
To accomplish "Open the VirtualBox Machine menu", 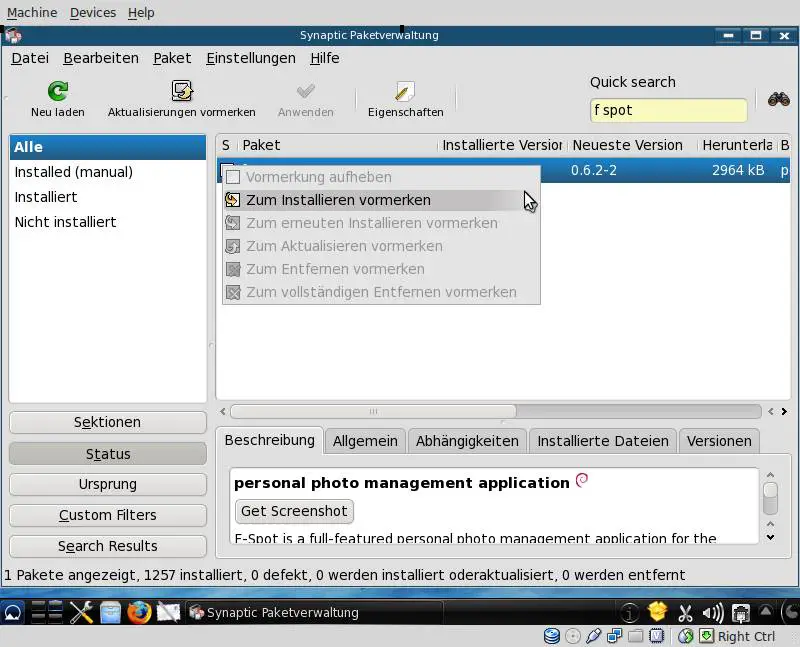I will click(x=32, y=12).
